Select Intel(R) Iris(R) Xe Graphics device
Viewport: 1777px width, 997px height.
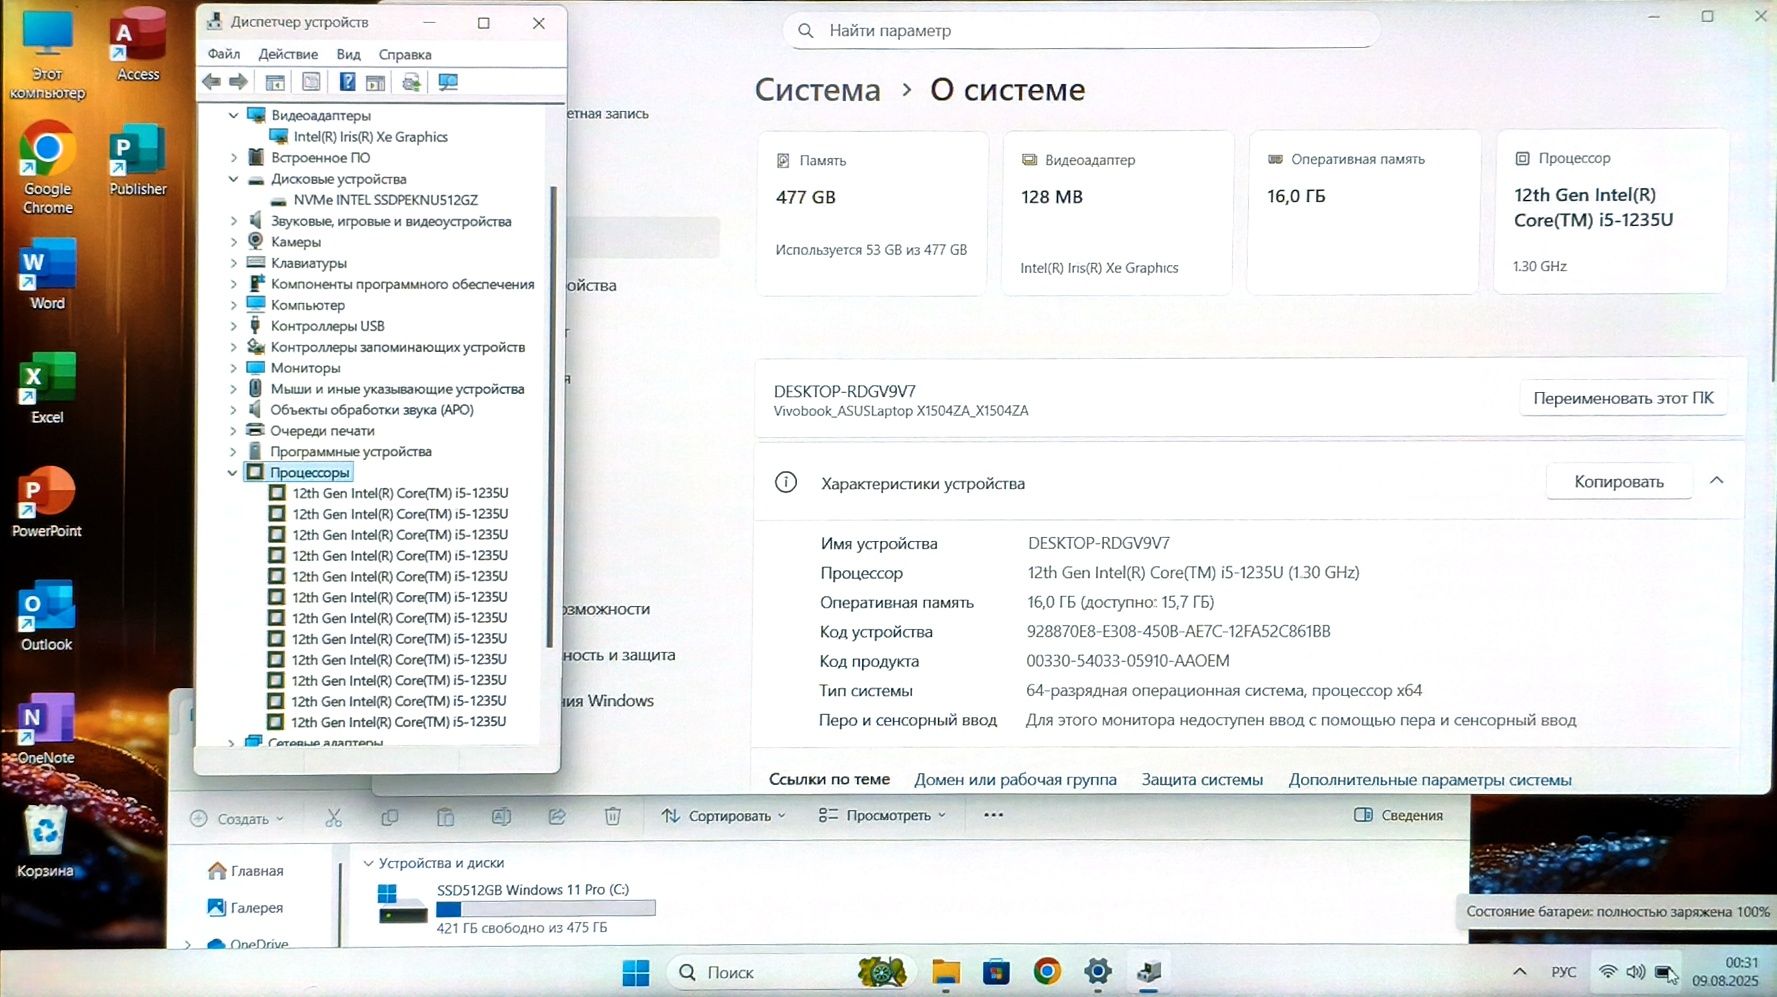[x=370, y=137]
